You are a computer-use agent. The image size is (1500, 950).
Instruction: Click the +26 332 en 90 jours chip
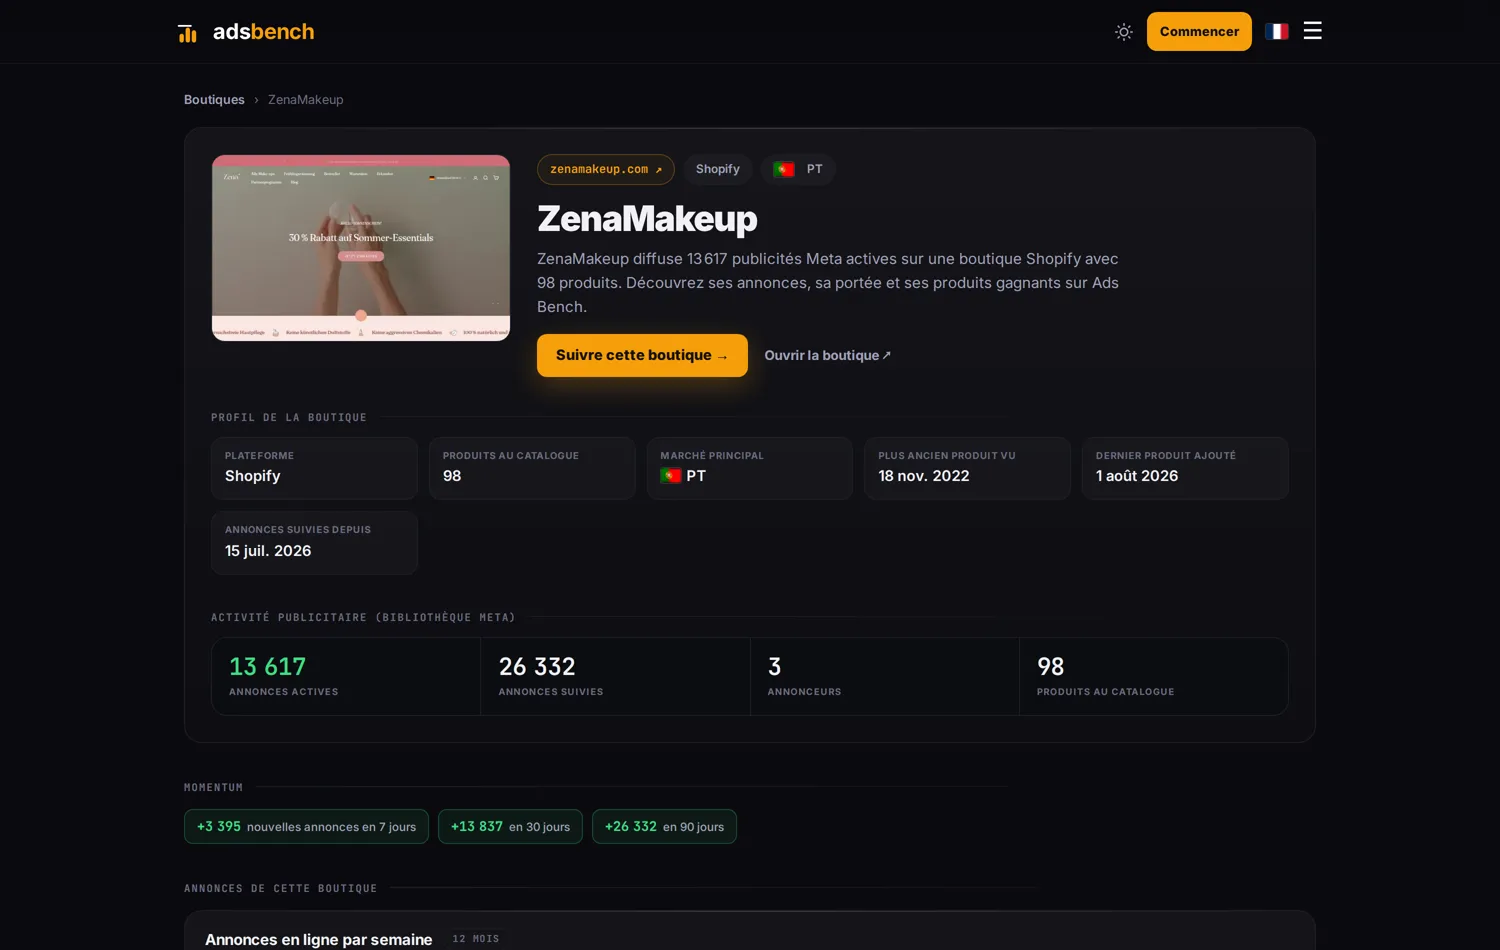[x=664, y=826]
